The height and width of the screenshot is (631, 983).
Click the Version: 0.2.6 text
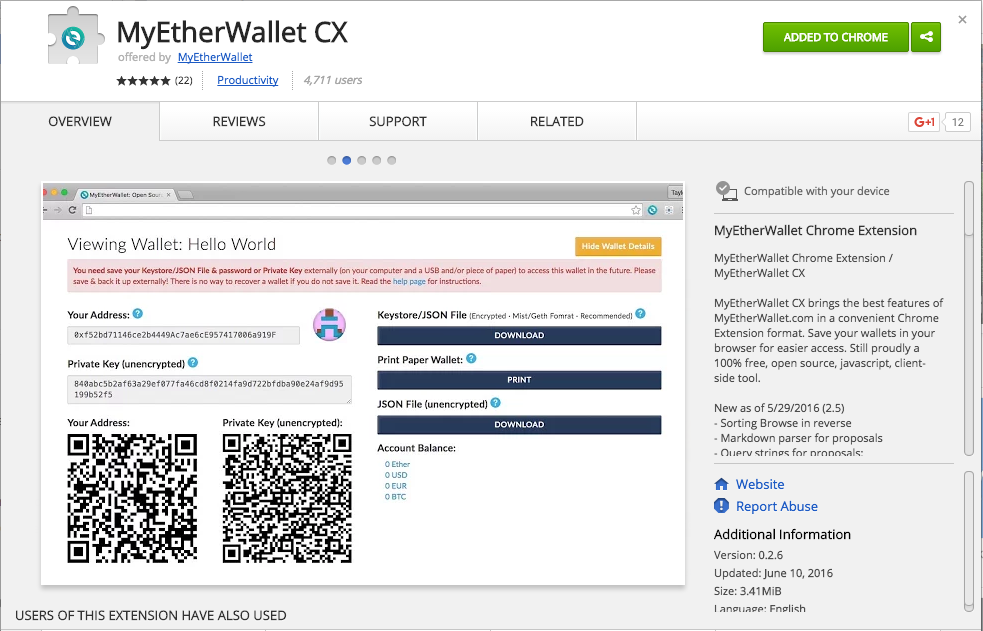pos(749,555)
